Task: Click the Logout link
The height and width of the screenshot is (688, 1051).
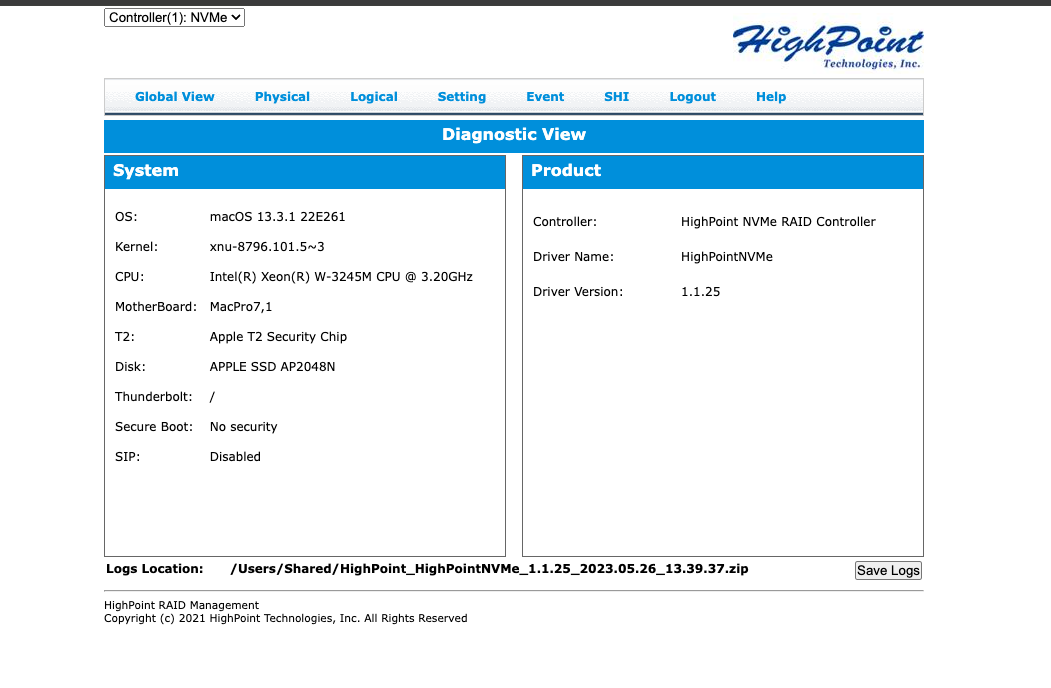Action: click(692, 97)
